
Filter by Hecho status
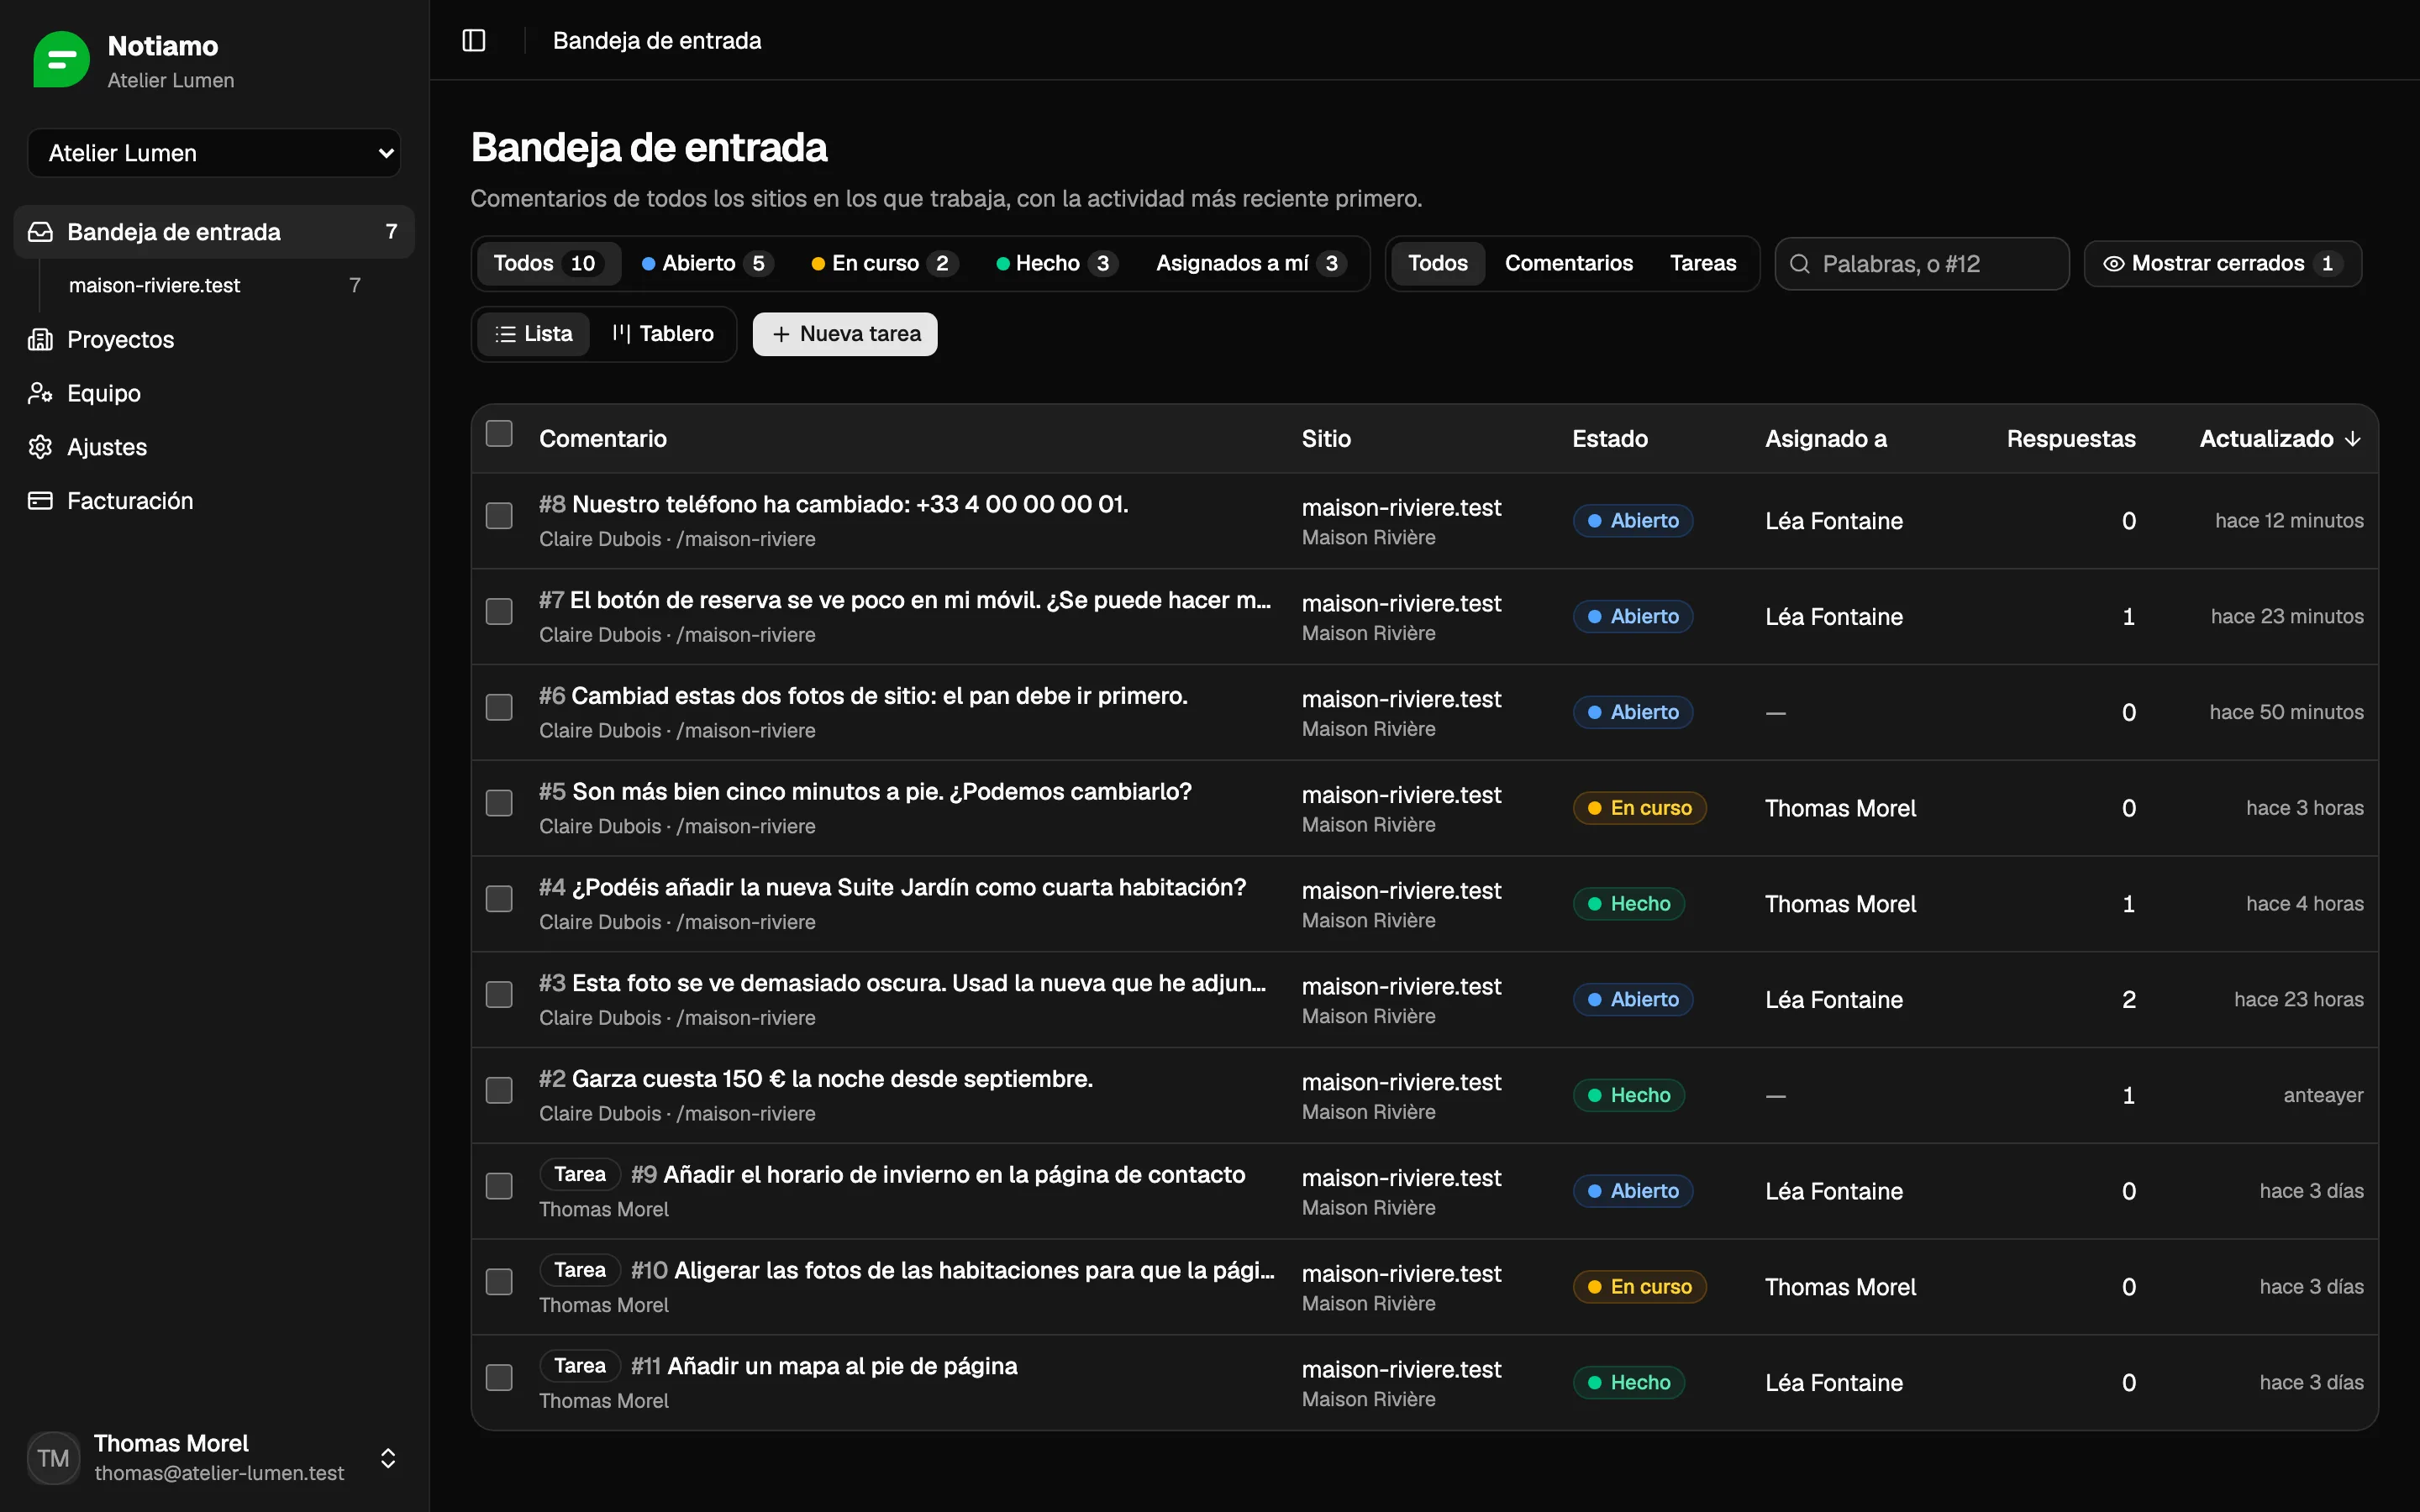click(1056, 264)
